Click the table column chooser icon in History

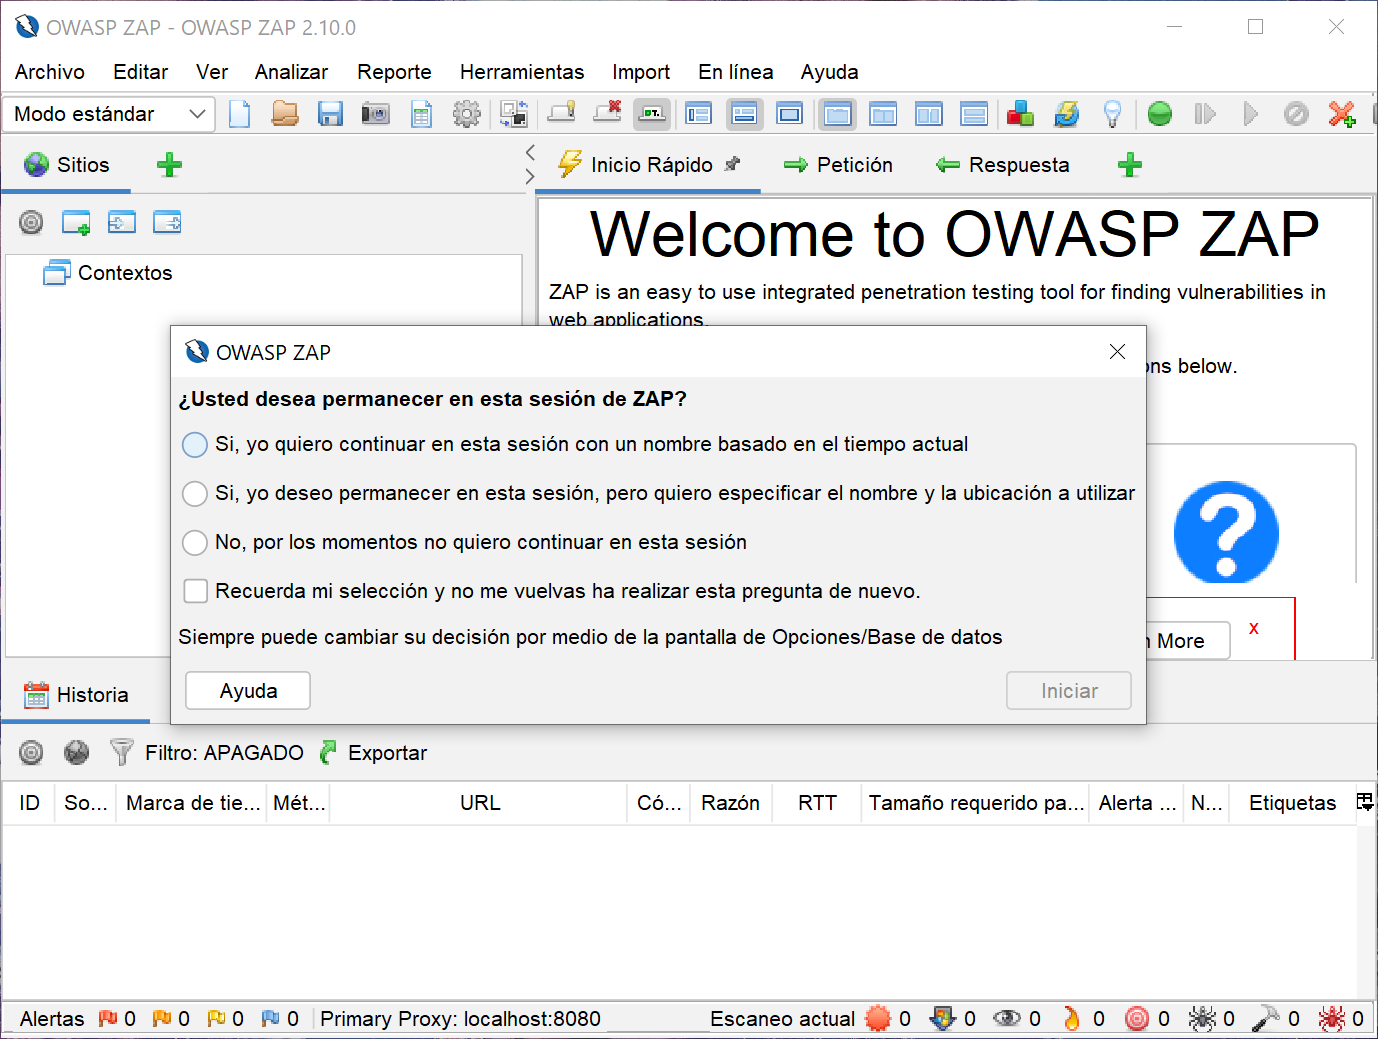pos(1364,802)
